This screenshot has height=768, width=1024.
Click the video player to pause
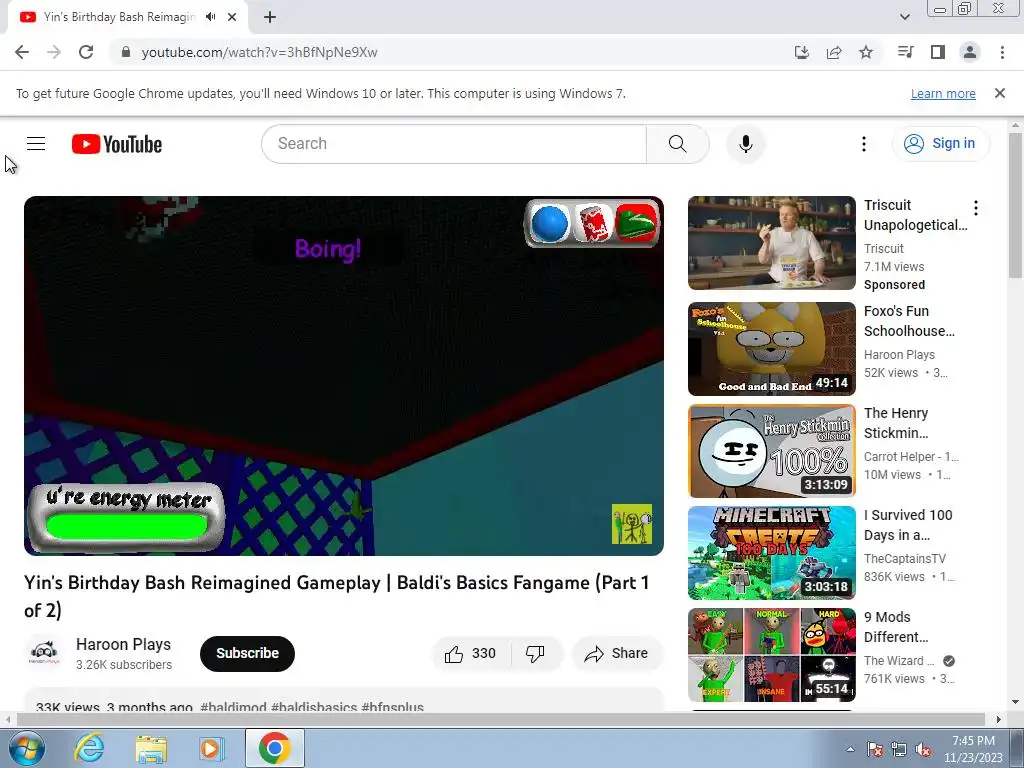pyautogui.click(x=344, y=376)
